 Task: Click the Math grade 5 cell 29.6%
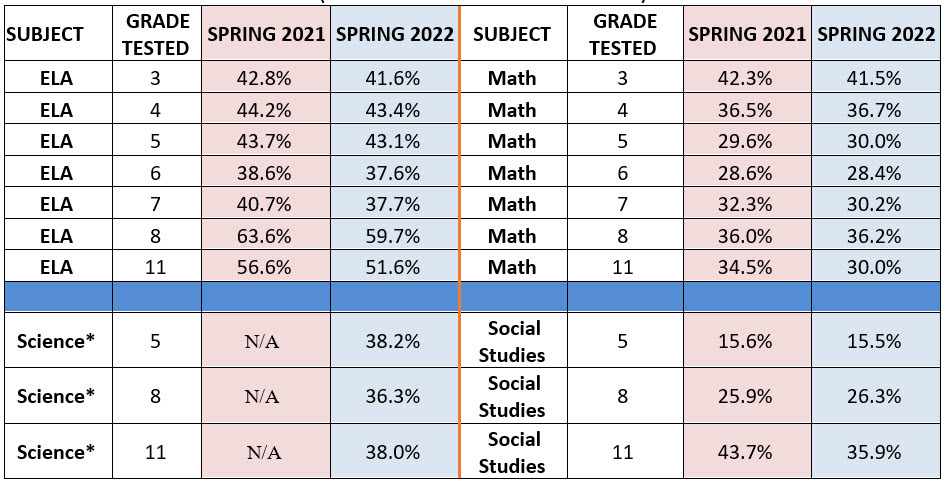tap(743, 141)
